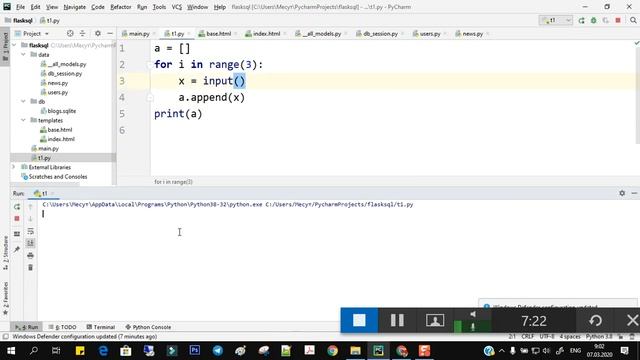Open Search Everywhere magnifier

coord(633,20)
